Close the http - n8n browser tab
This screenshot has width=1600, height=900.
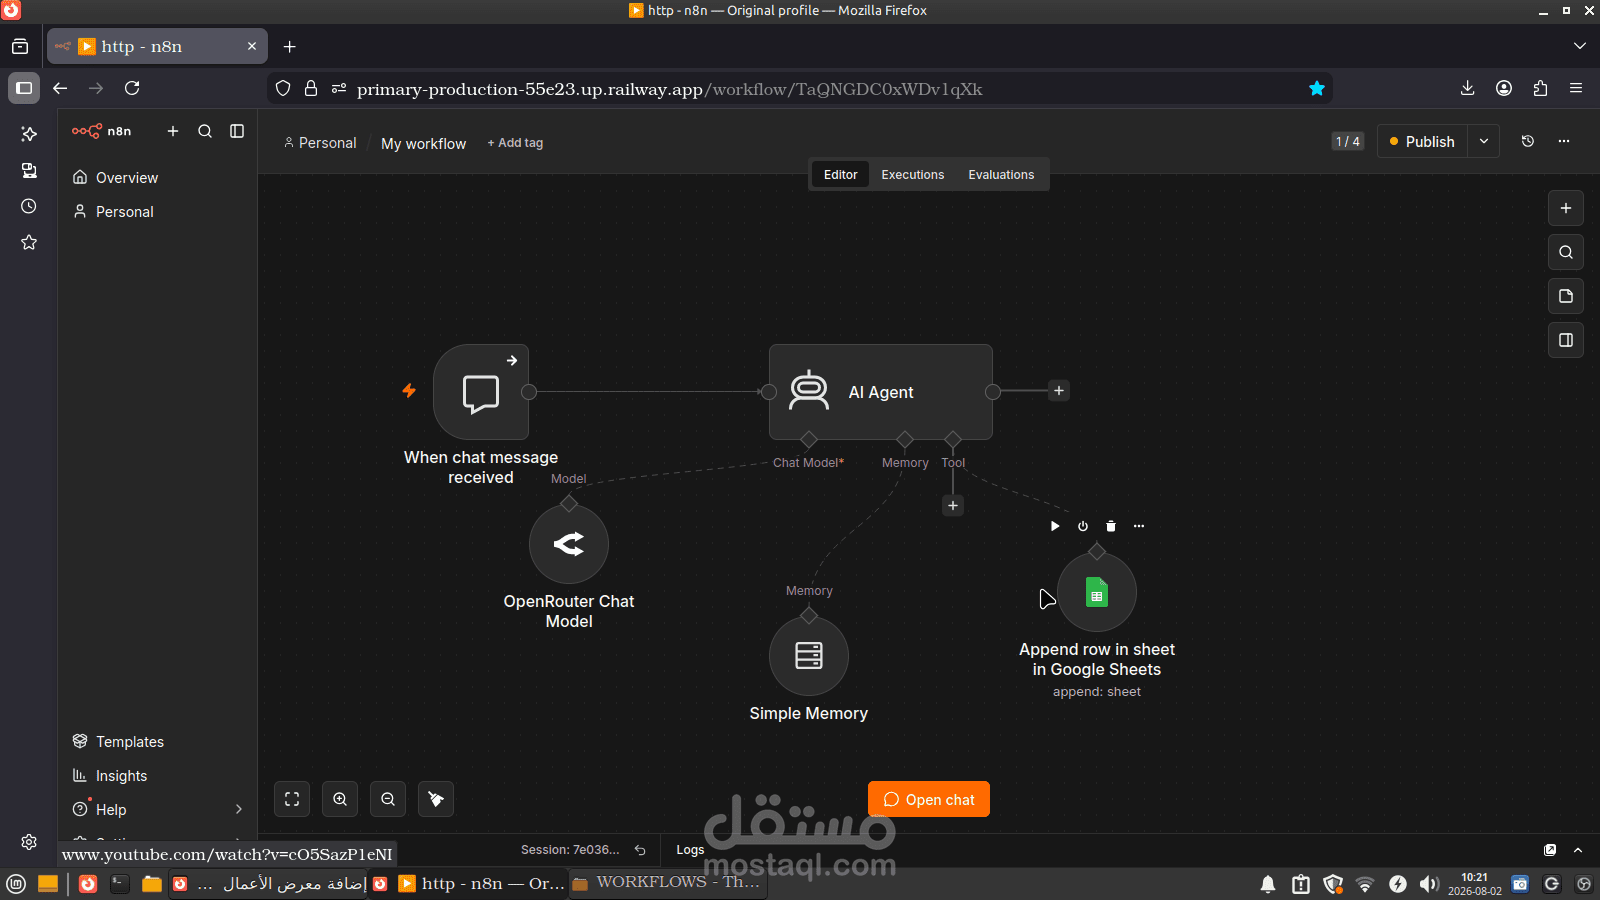coord(252,46)
